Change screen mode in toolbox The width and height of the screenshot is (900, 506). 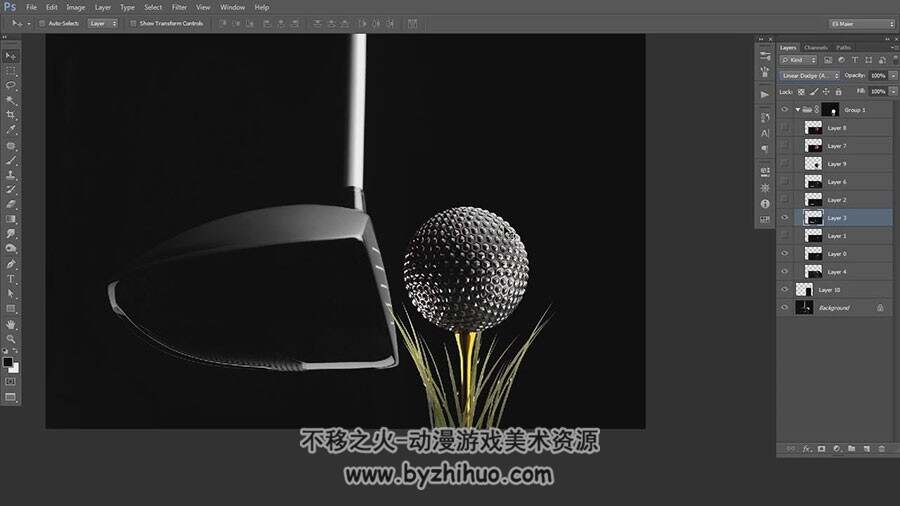click(x=11, y=397)
